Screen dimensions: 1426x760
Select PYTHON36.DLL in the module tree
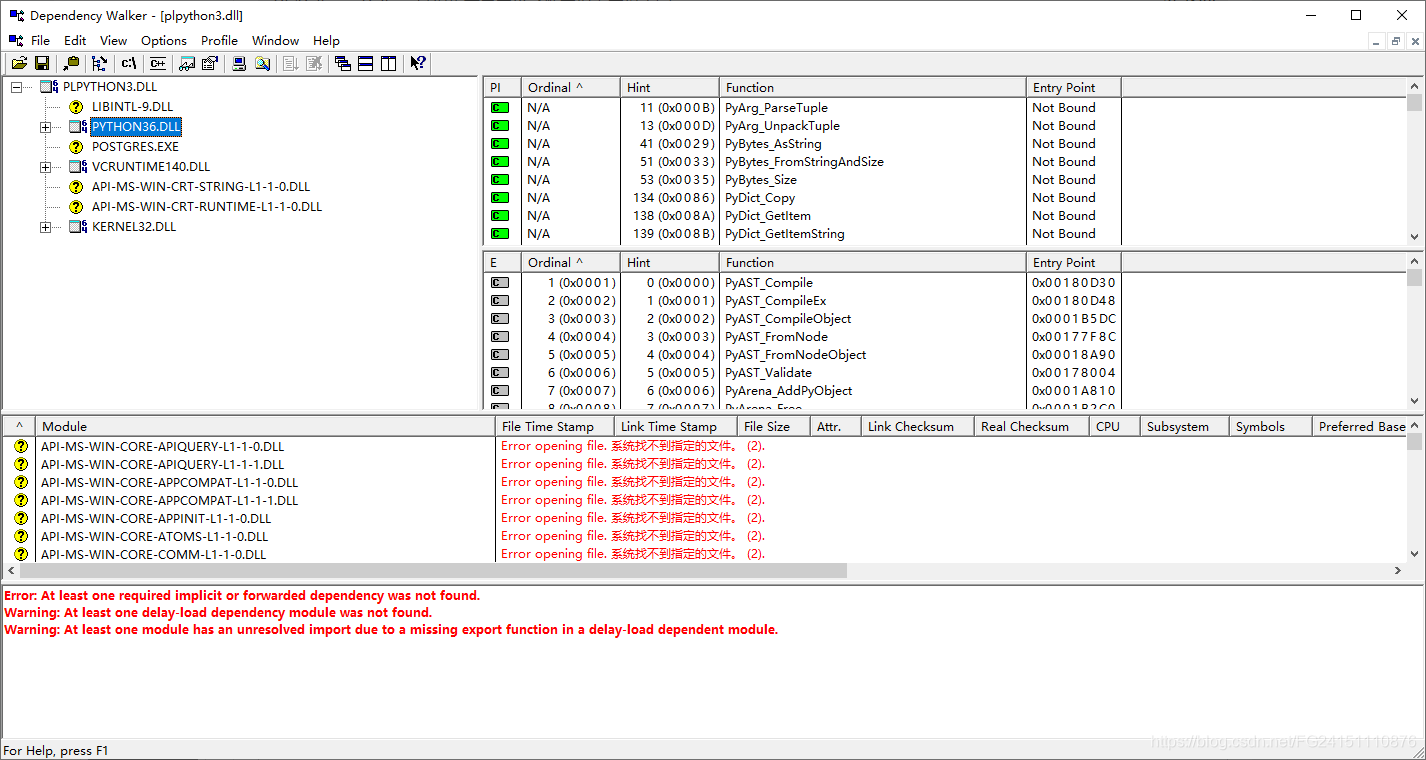point(136,127)
